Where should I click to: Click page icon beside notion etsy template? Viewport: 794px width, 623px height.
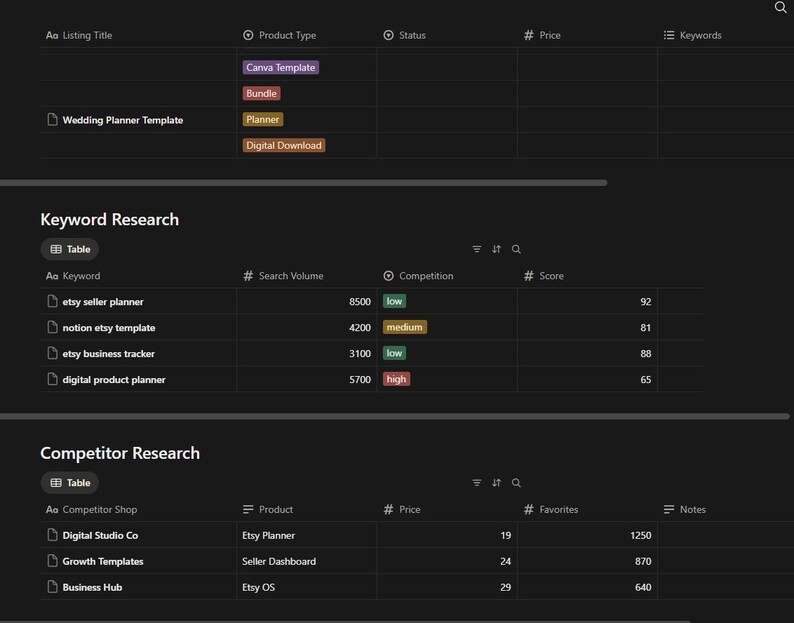click(52, 327)
